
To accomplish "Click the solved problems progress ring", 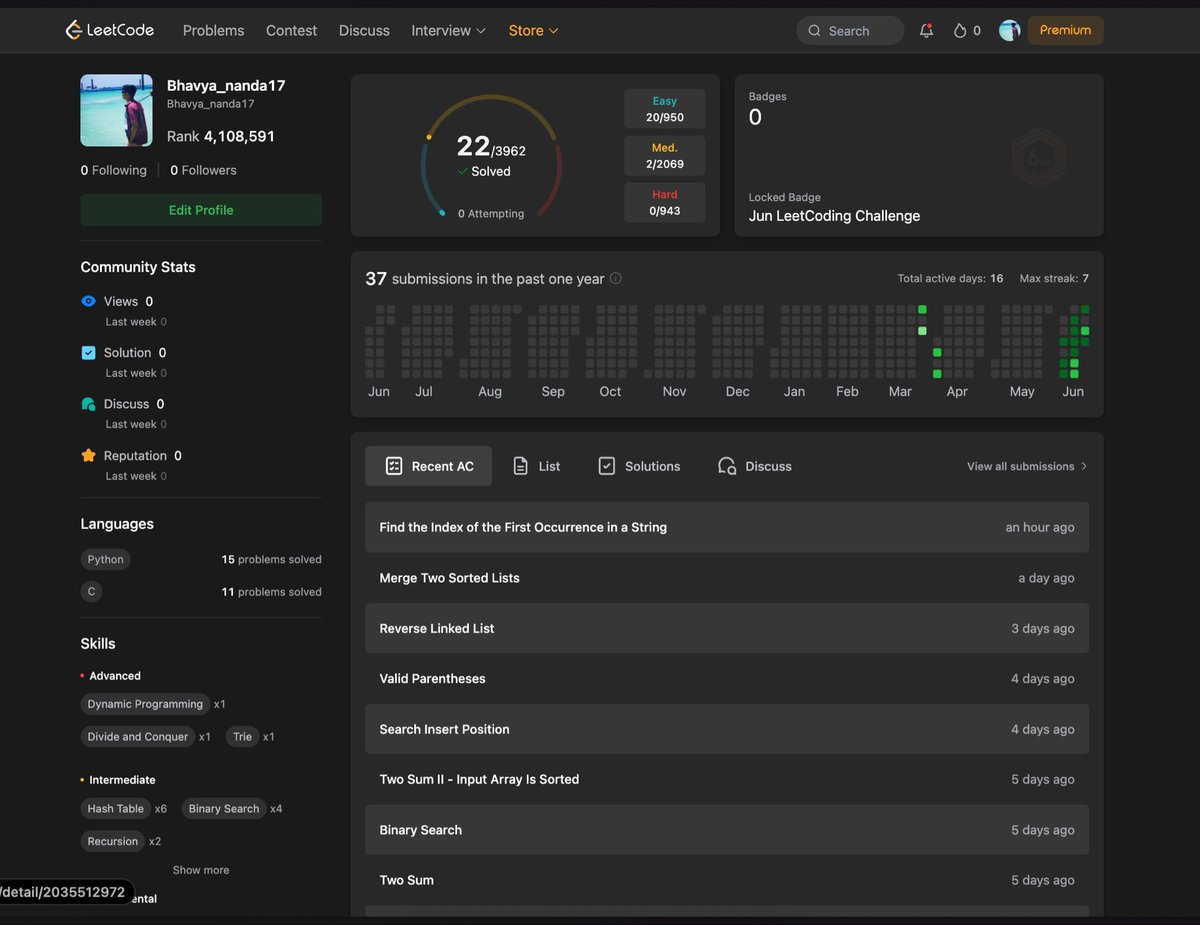I will [491, 157].
